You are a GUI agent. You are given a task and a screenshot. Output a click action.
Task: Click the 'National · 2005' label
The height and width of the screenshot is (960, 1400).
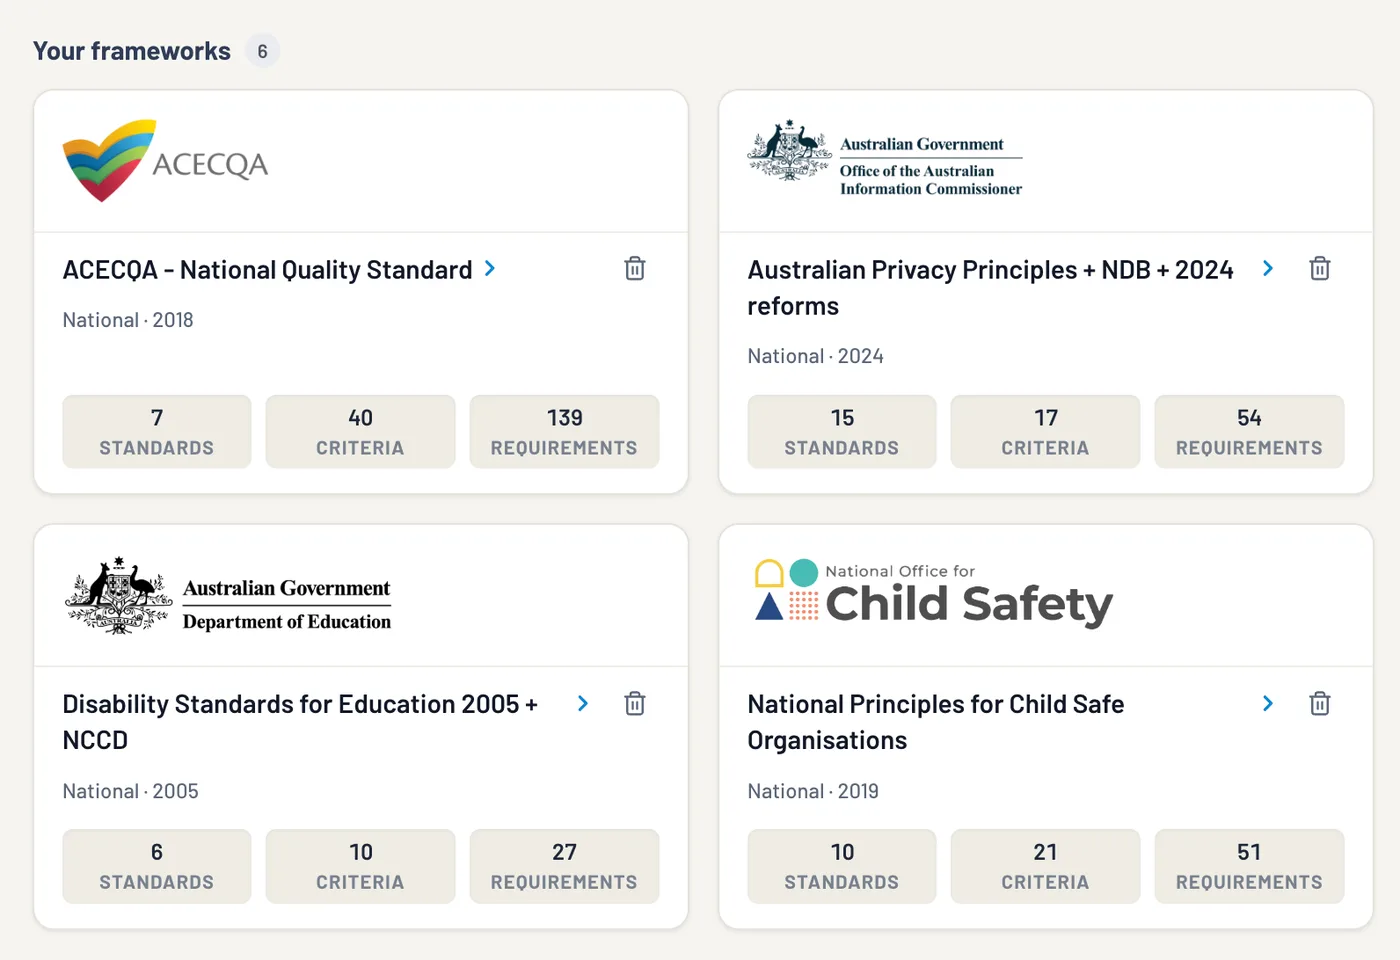131,791
